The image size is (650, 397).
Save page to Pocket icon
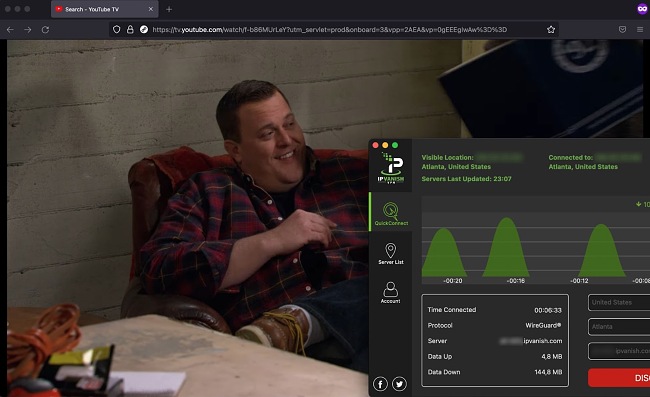click(622, 29)
